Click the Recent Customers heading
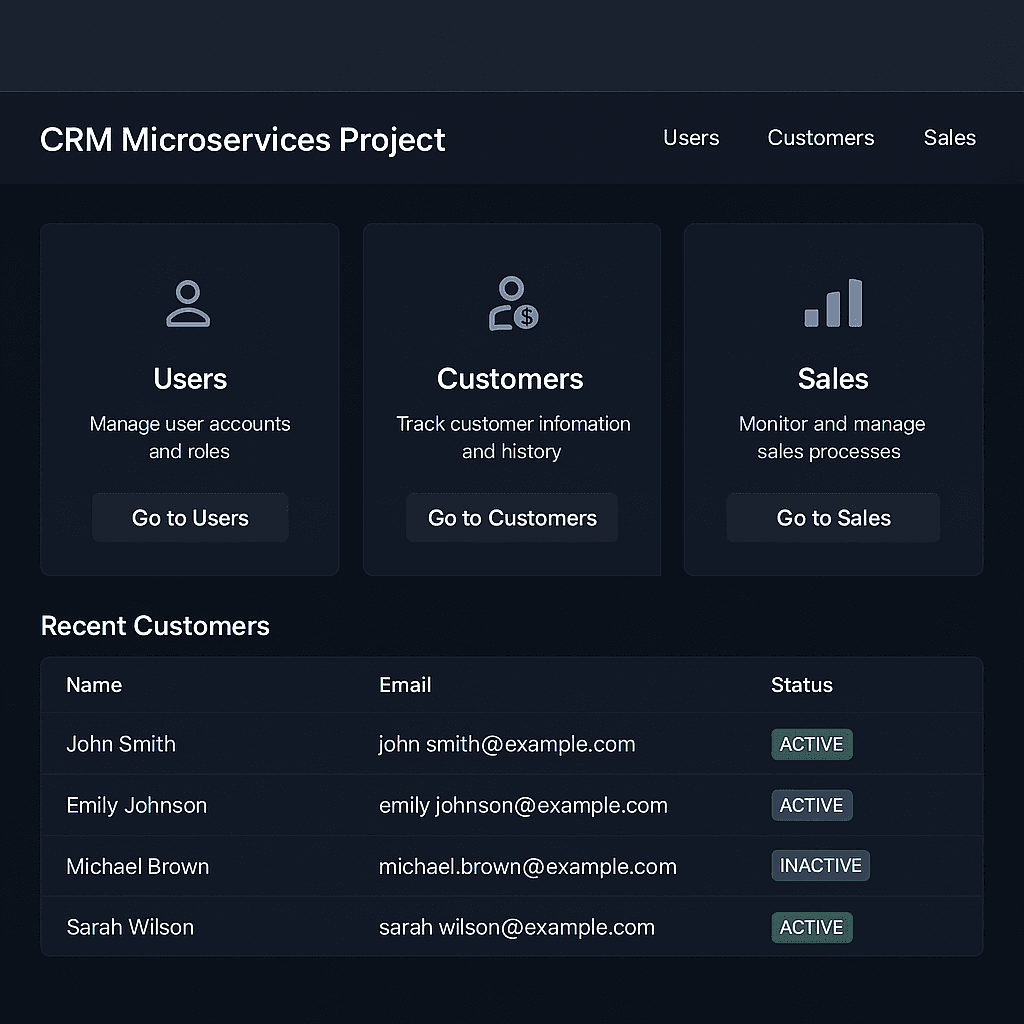This screenshot has height=1024, width=1024. 155,625
